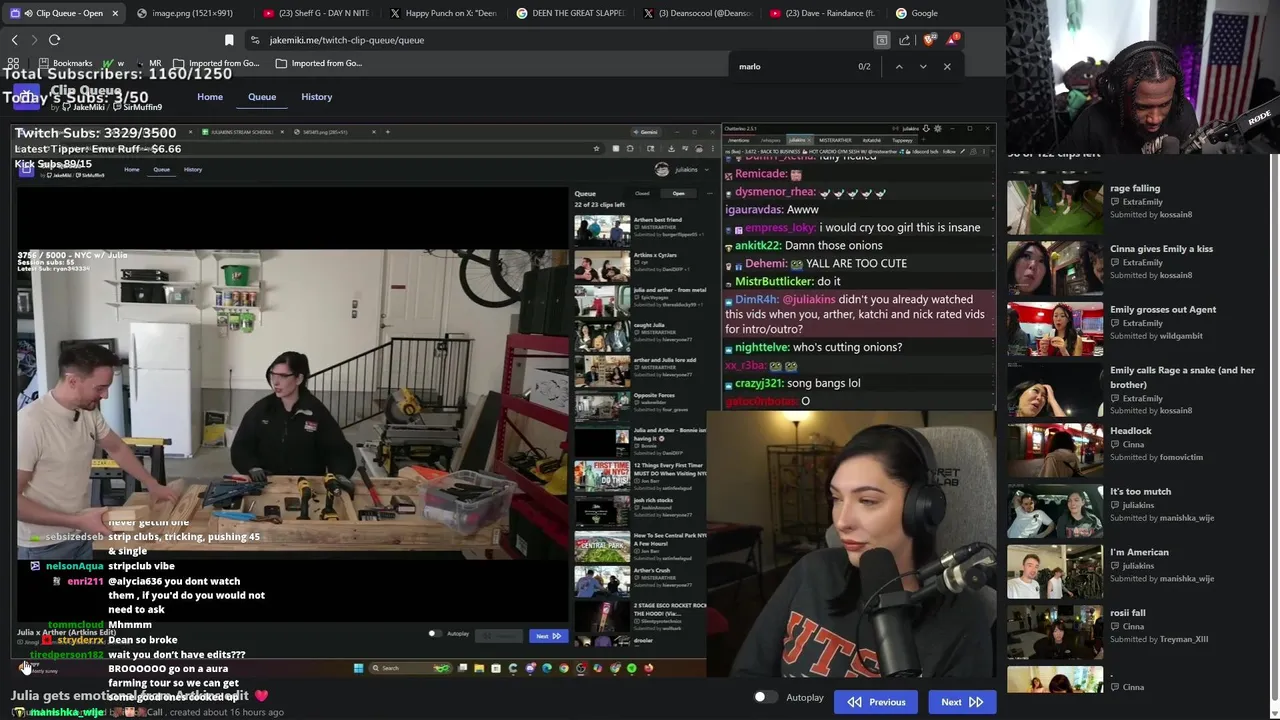Click the Brave rewards triangle icon

[952, 40]
